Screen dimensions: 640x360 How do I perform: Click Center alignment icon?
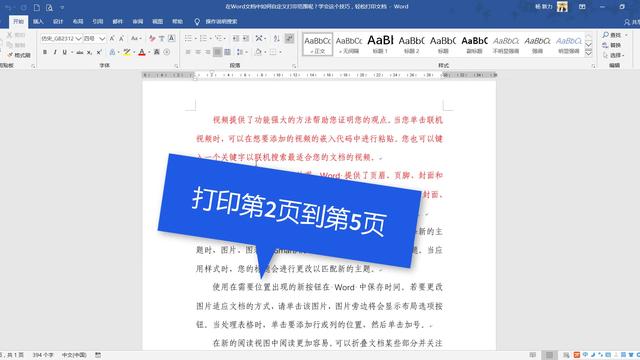tap(198, 52)
